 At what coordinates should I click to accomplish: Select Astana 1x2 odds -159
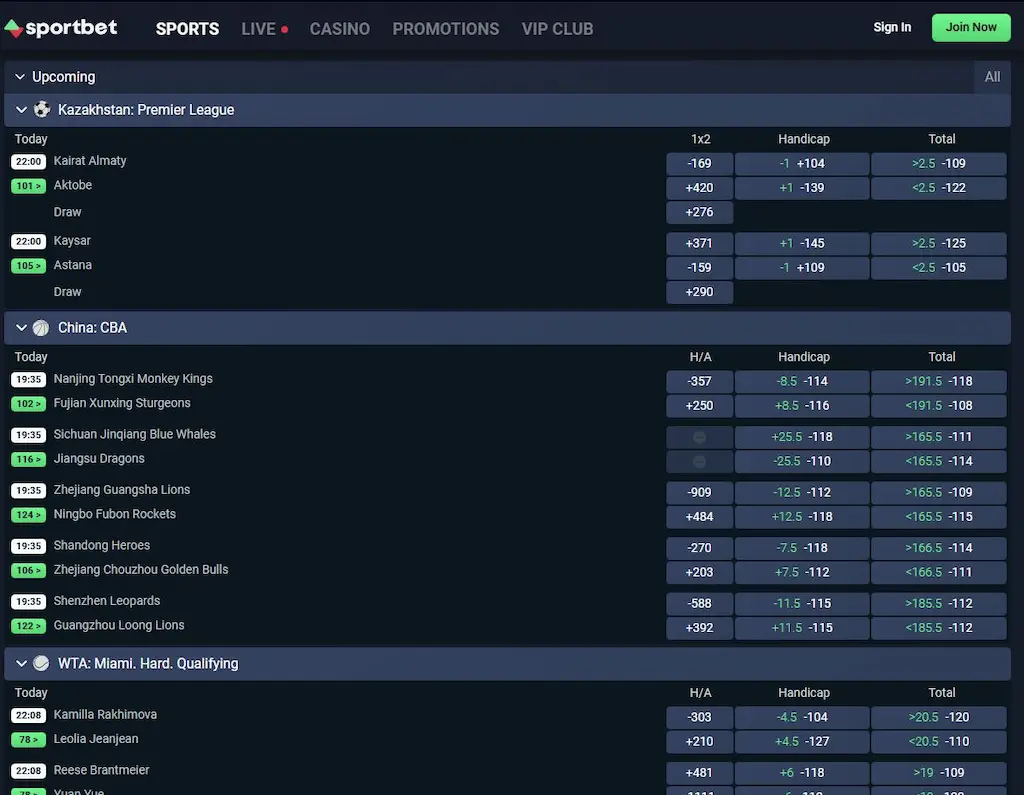(699, 267)
